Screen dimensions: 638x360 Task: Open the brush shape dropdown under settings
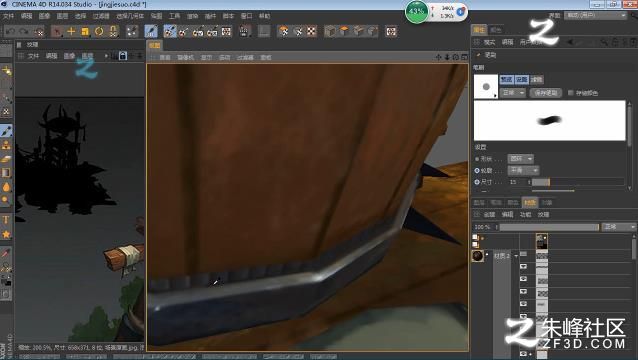click(521, 159)
